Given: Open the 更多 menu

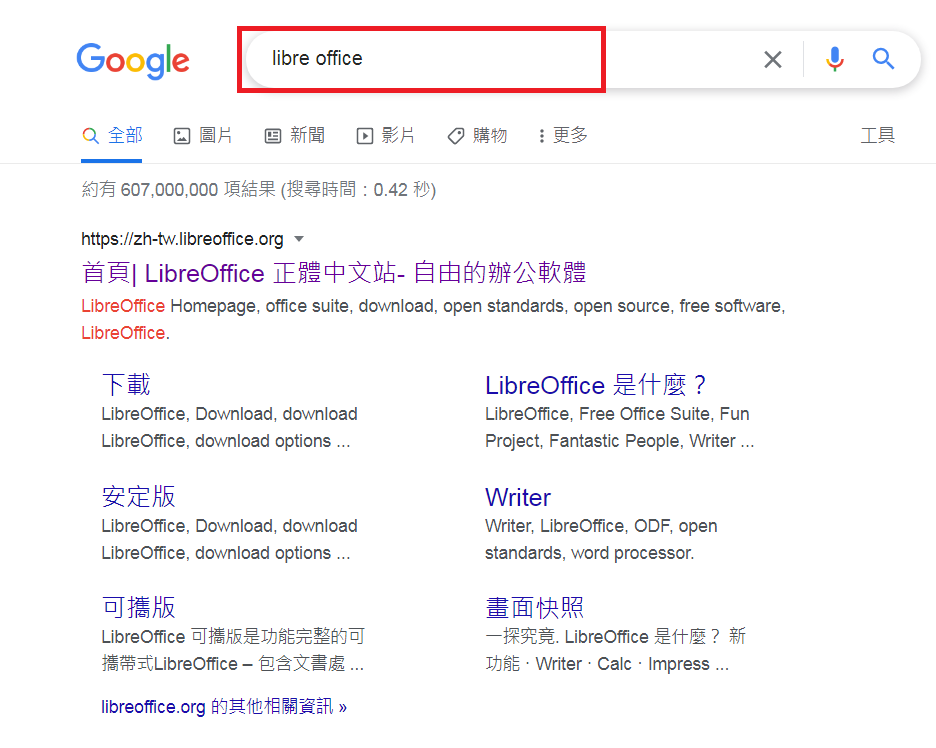Looking at the screenshot, I should [563, 136].
